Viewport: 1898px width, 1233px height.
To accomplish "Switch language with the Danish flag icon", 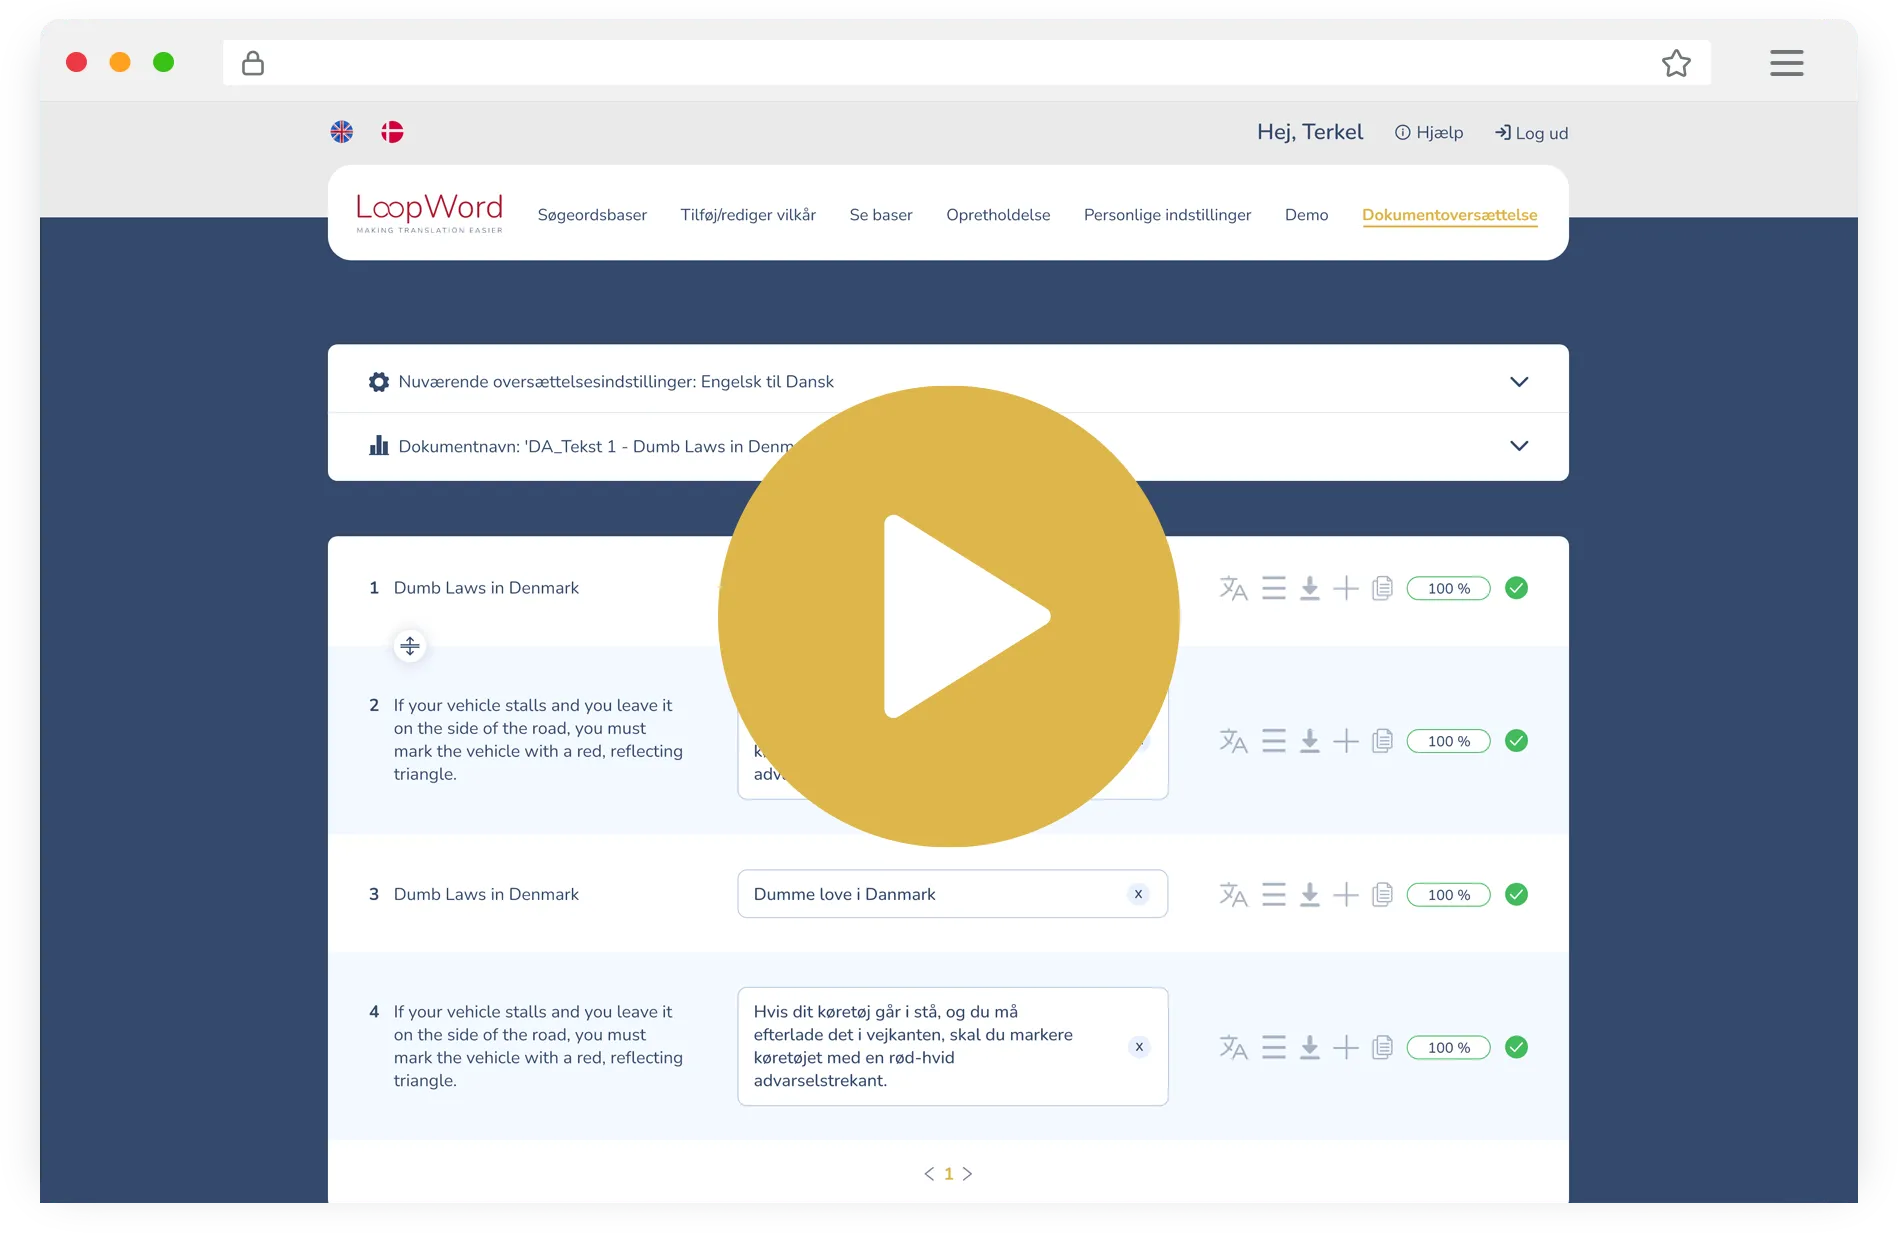I will coord(392,132).
